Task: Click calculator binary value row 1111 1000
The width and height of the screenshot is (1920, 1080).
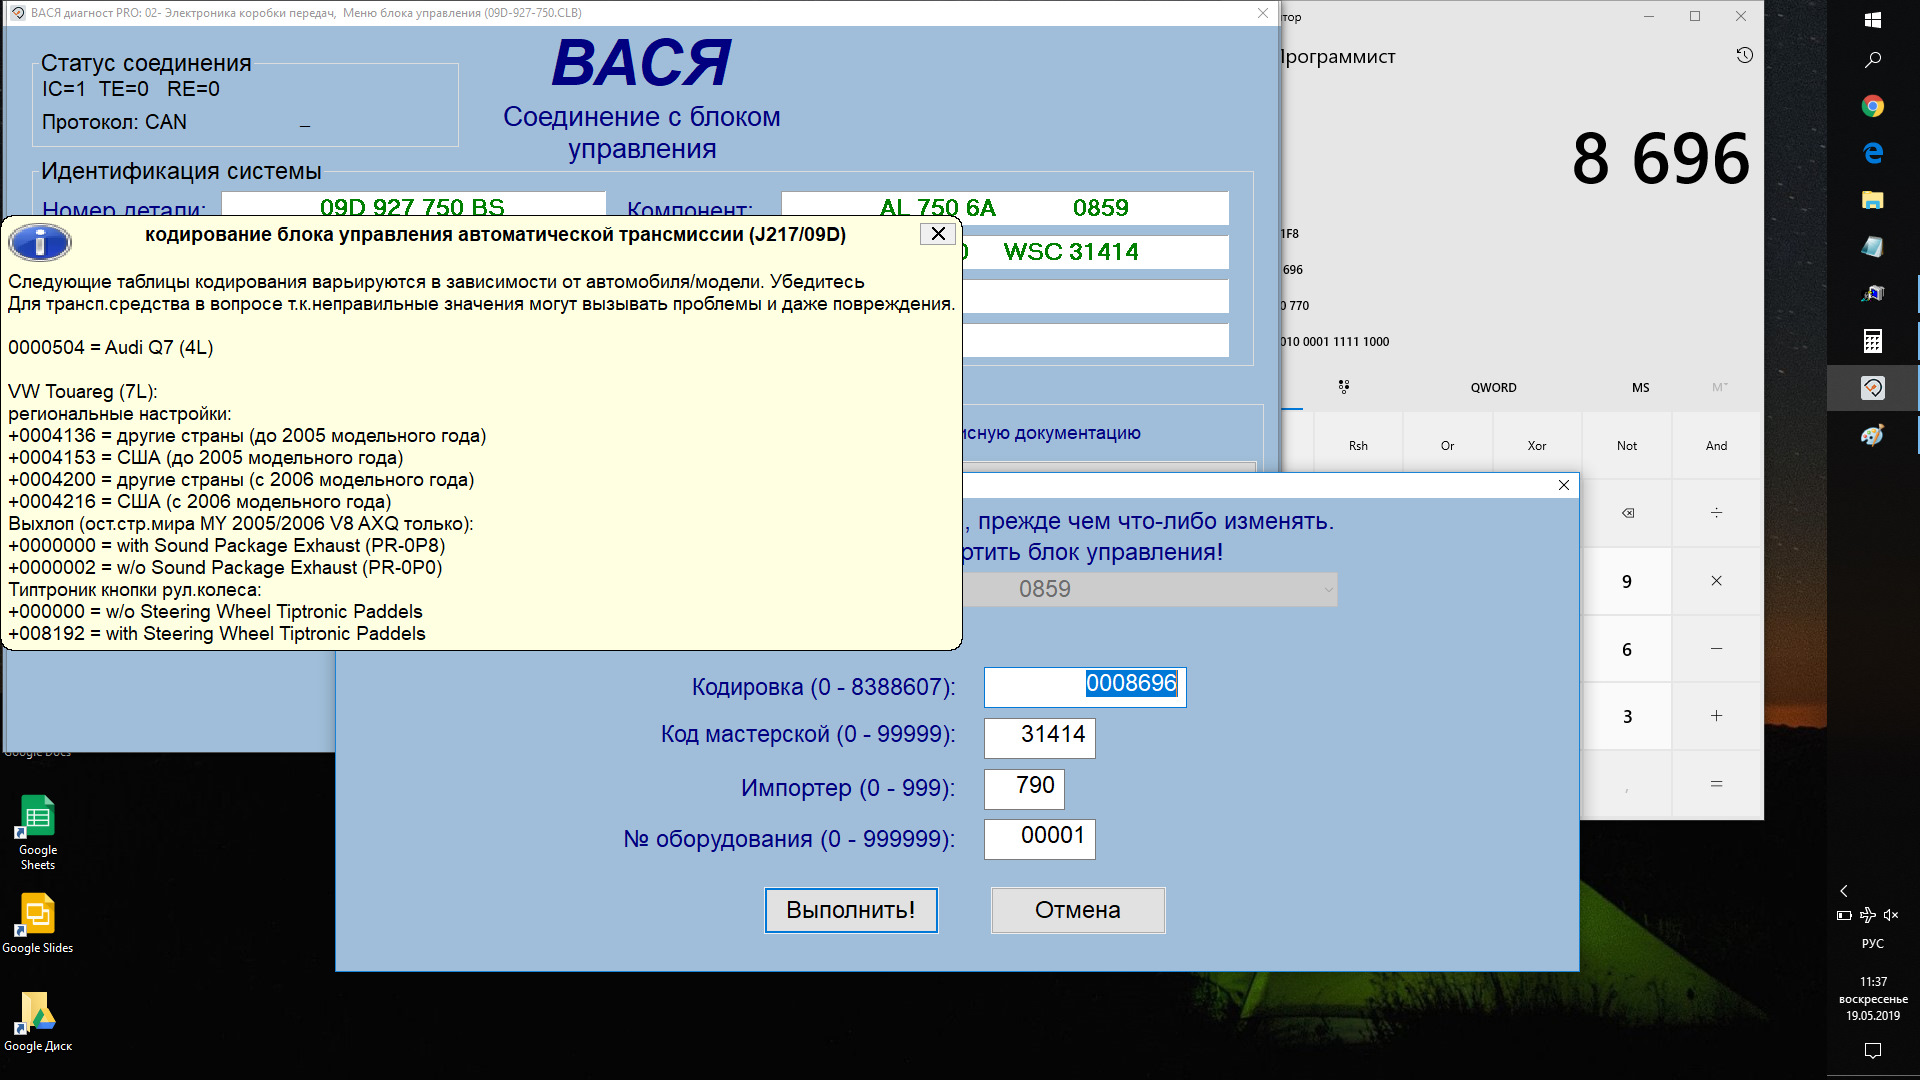Action: point(1335,342)
